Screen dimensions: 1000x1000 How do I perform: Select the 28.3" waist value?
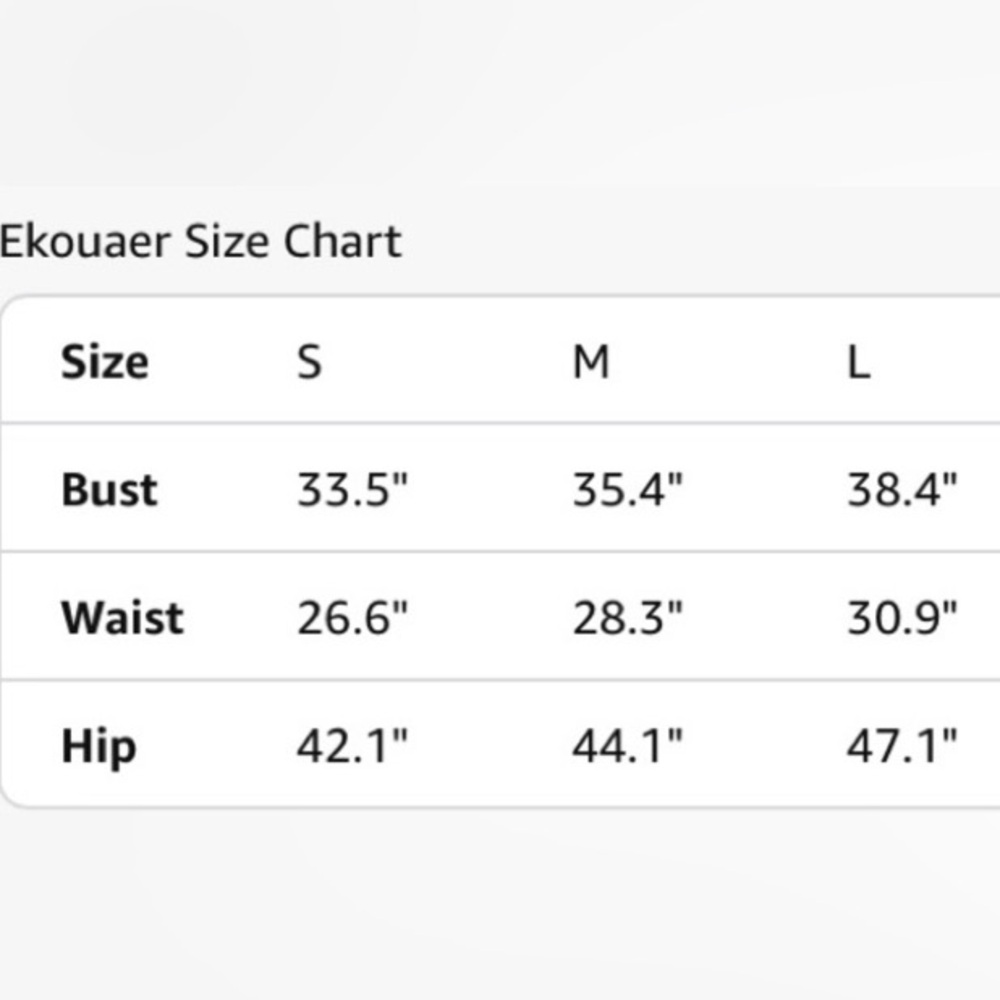point(627,618)
